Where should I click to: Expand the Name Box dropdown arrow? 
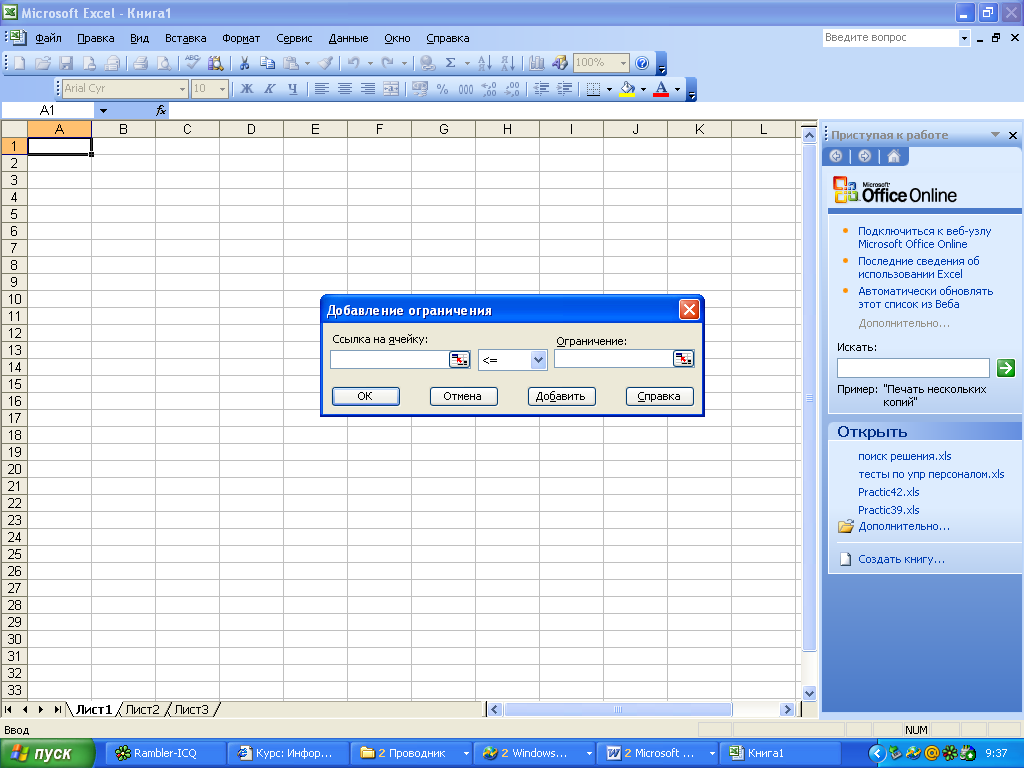point(103,110)
